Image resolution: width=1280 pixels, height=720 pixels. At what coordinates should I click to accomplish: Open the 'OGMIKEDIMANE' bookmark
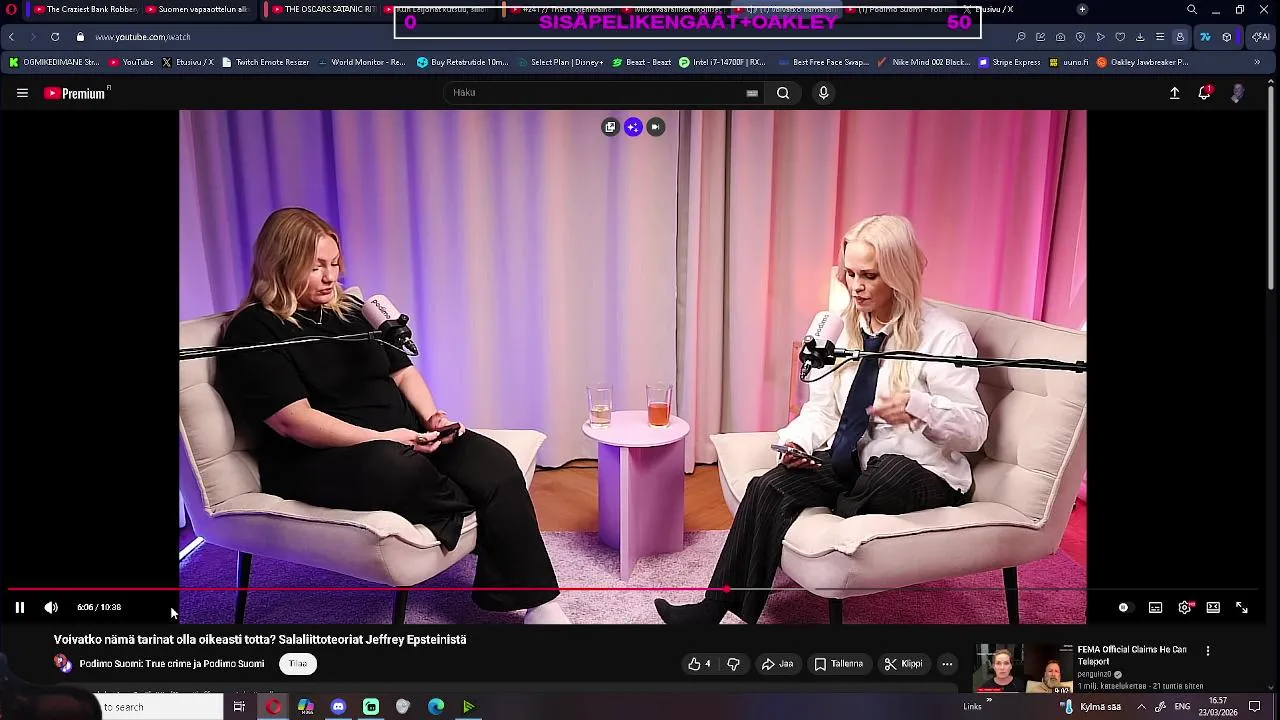click(54, 62)
